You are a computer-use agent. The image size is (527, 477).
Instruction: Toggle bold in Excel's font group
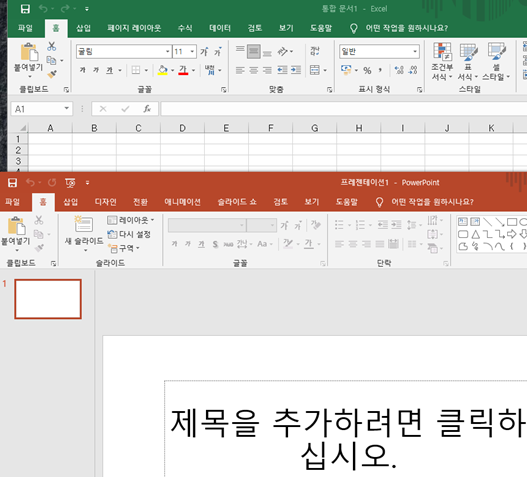click(83, 70)
